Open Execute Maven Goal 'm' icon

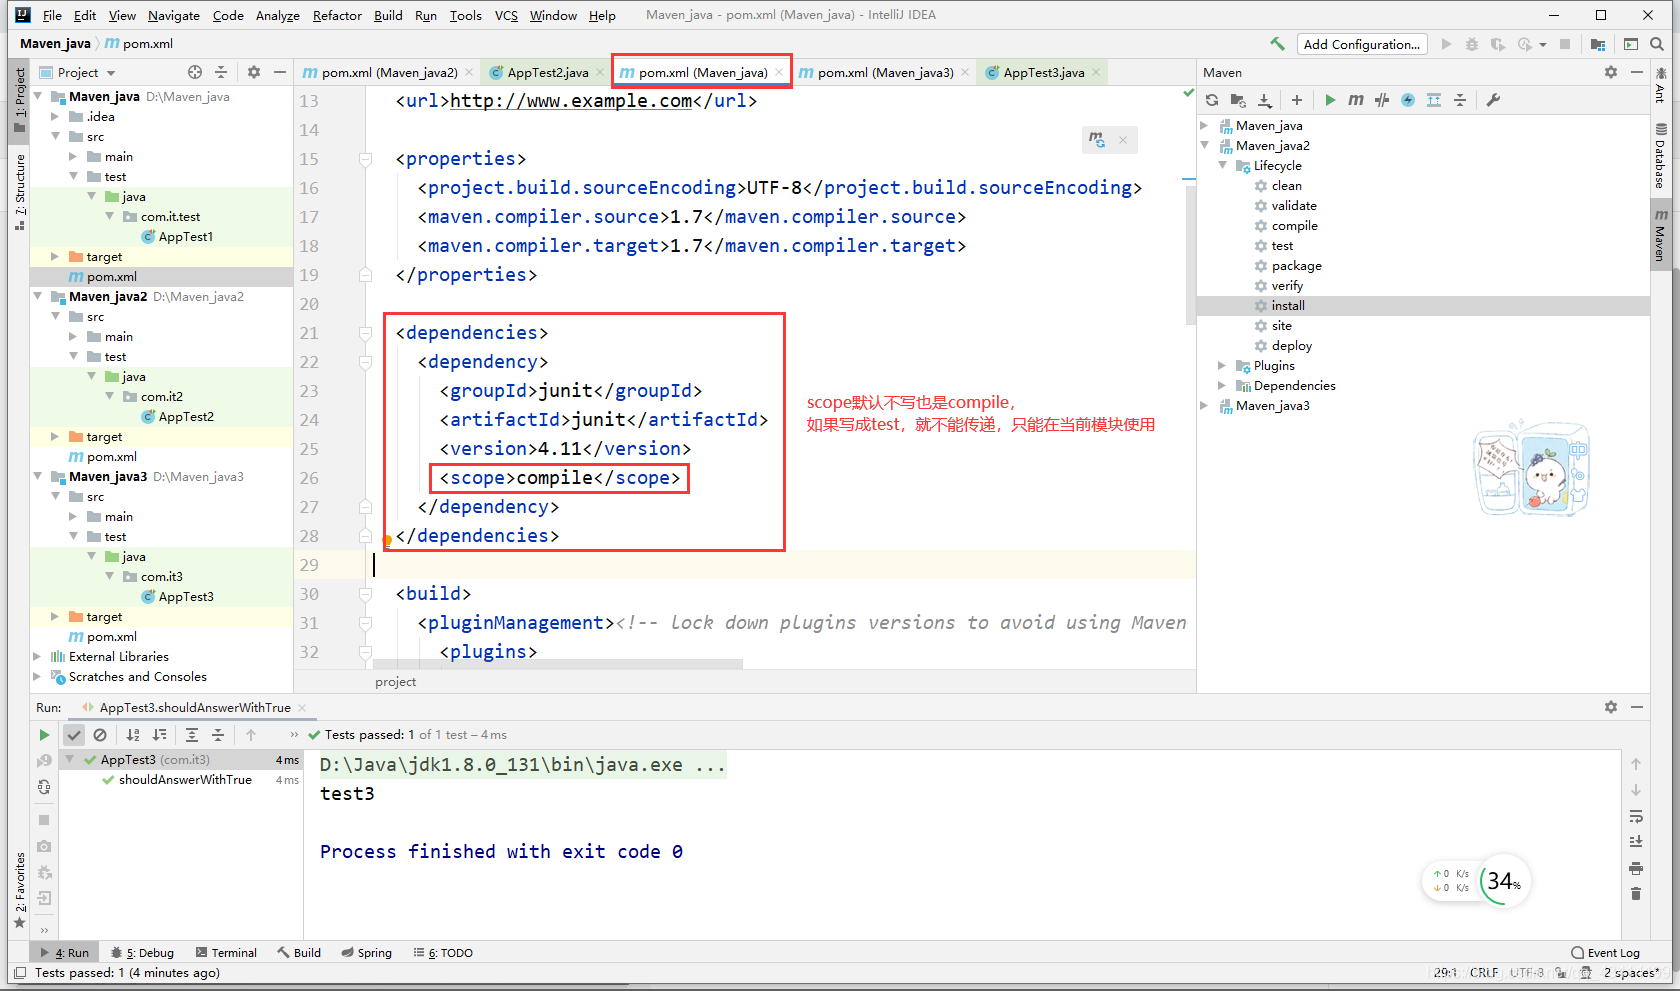point(1356,100)
